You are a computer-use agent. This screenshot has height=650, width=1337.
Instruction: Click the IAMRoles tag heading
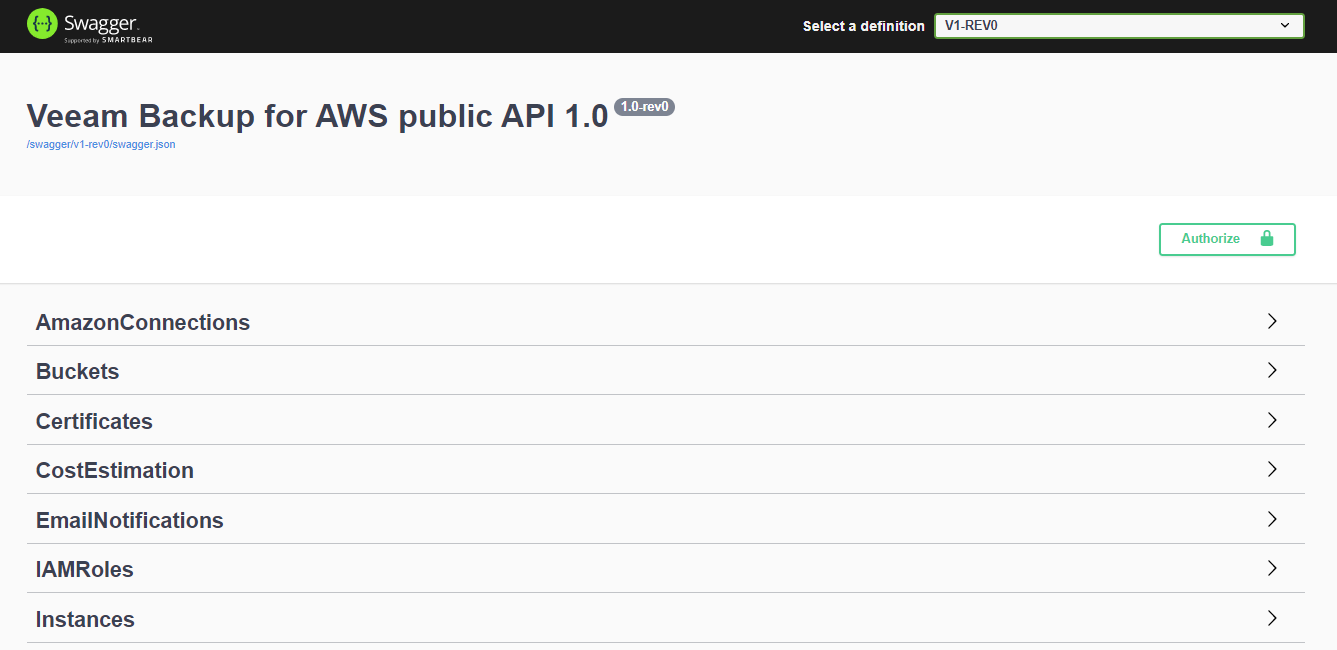pyautogui.click(x=85, y=569)
